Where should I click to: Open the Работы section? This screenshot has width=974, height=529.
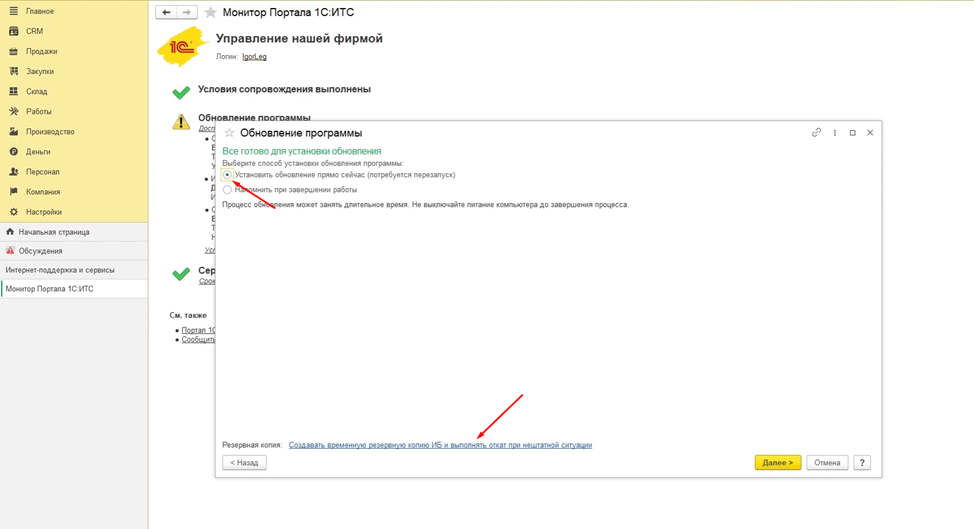(39, 112)
